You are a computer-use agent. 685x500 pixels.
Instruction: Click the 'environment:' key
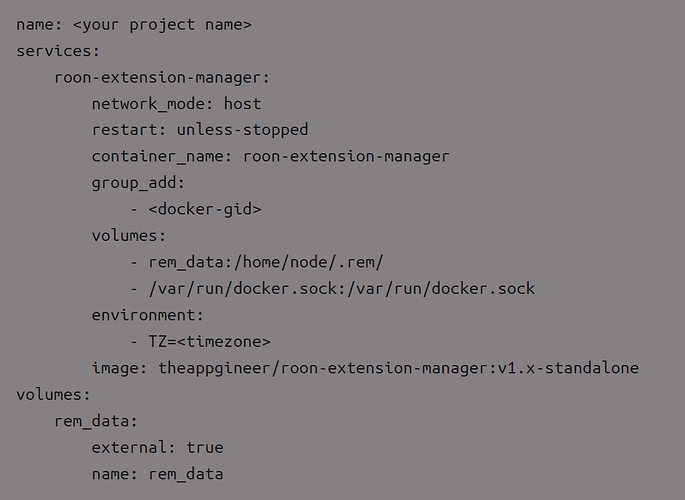(x=148, y=315)
